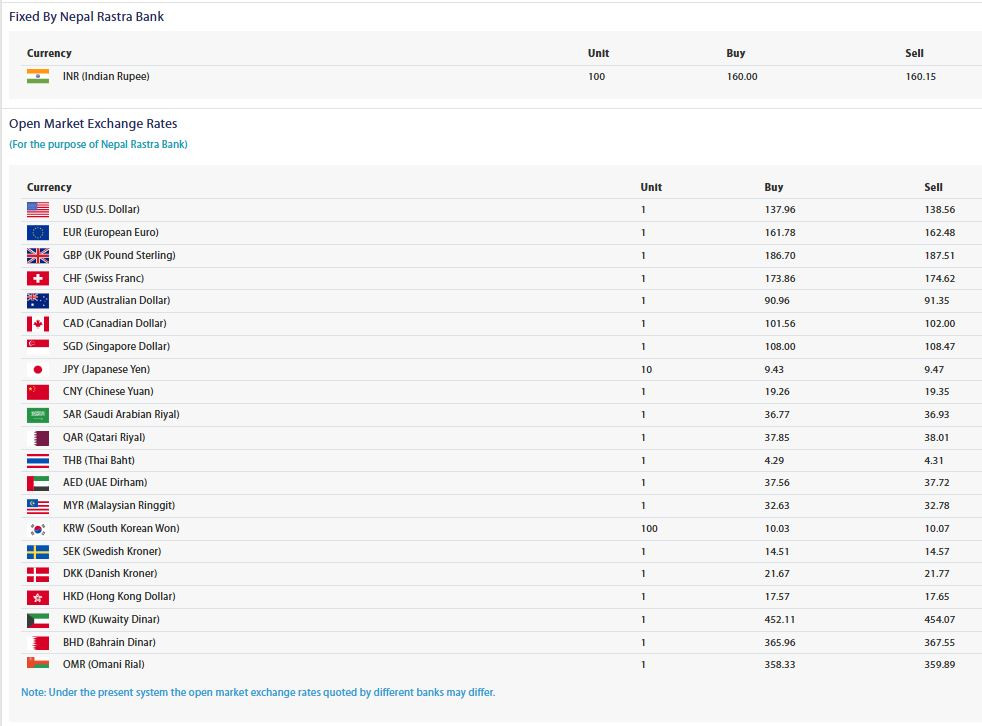Click the Singapore flag icon for SGD

pyautogui.click(x=38, y=346)
